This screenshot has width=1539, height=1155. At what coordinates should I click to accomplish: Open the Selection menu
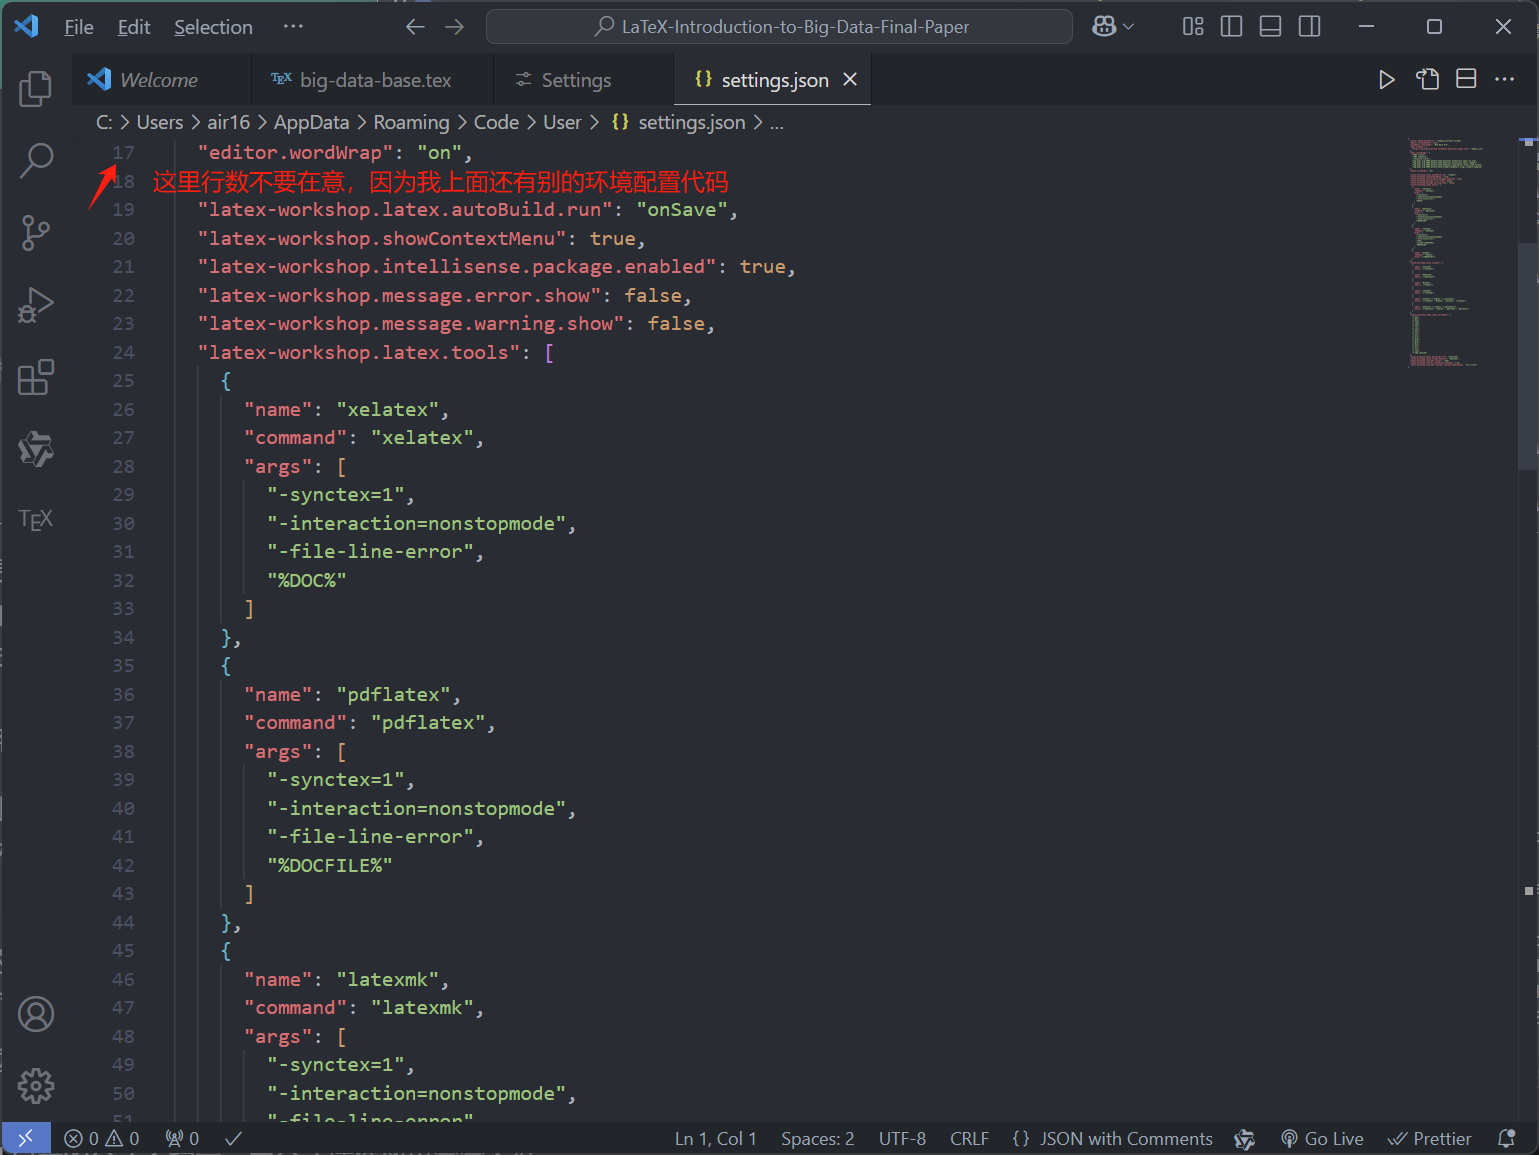tap(213, 27)
